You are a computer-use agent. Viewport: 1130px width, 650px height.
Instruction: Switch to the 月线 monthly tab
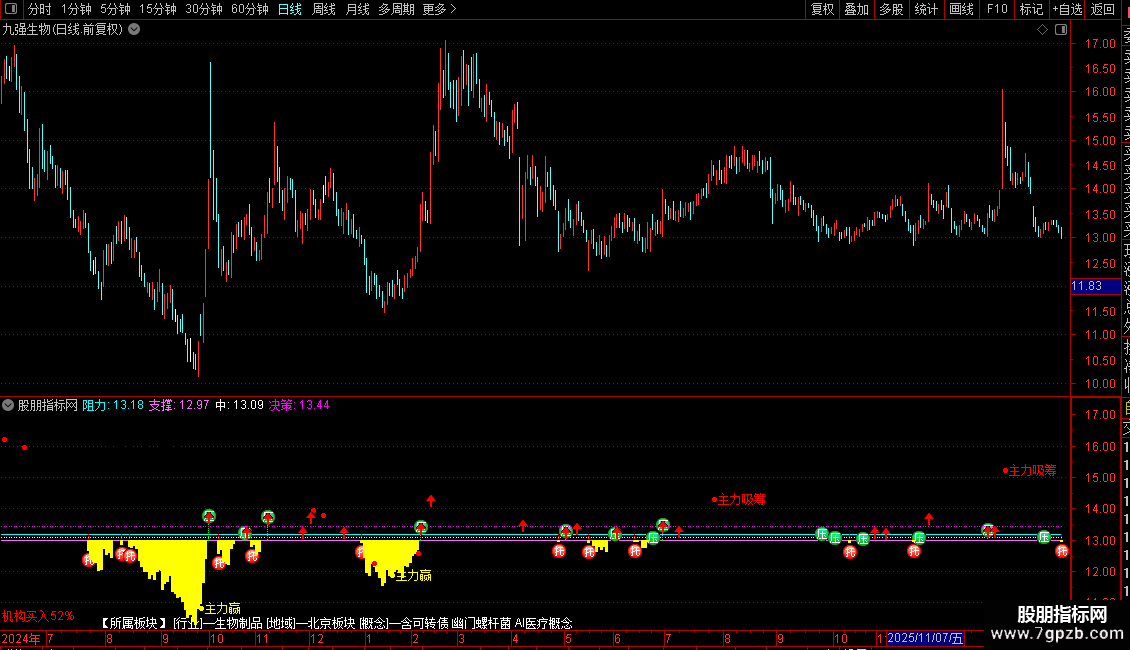point(357,9)
